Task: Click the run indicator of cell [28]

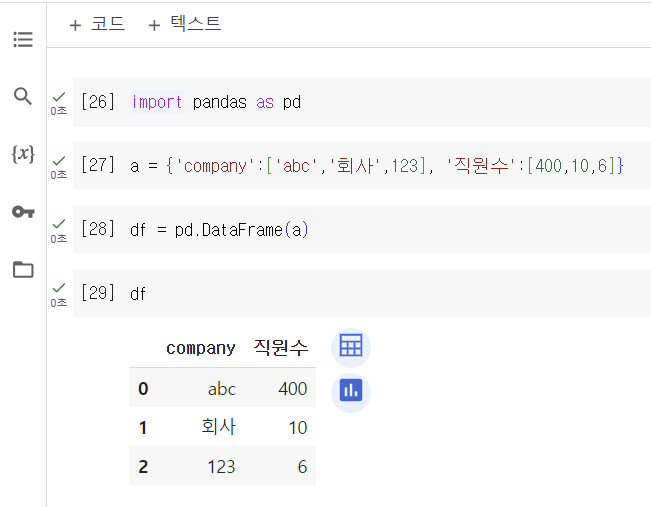Action: (59, 230)
